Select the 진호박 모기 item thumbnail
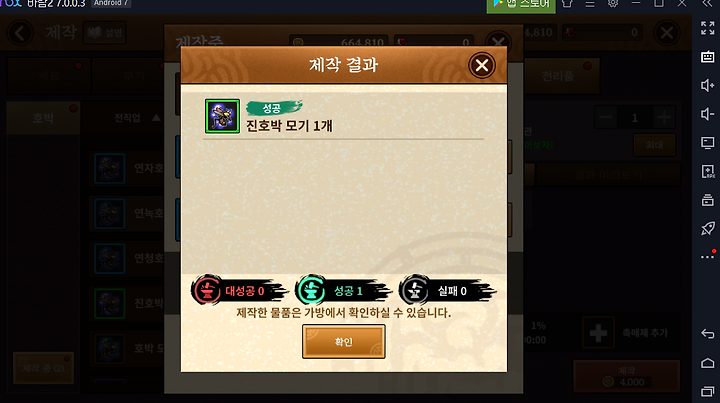720x403 pixels. 222,116
